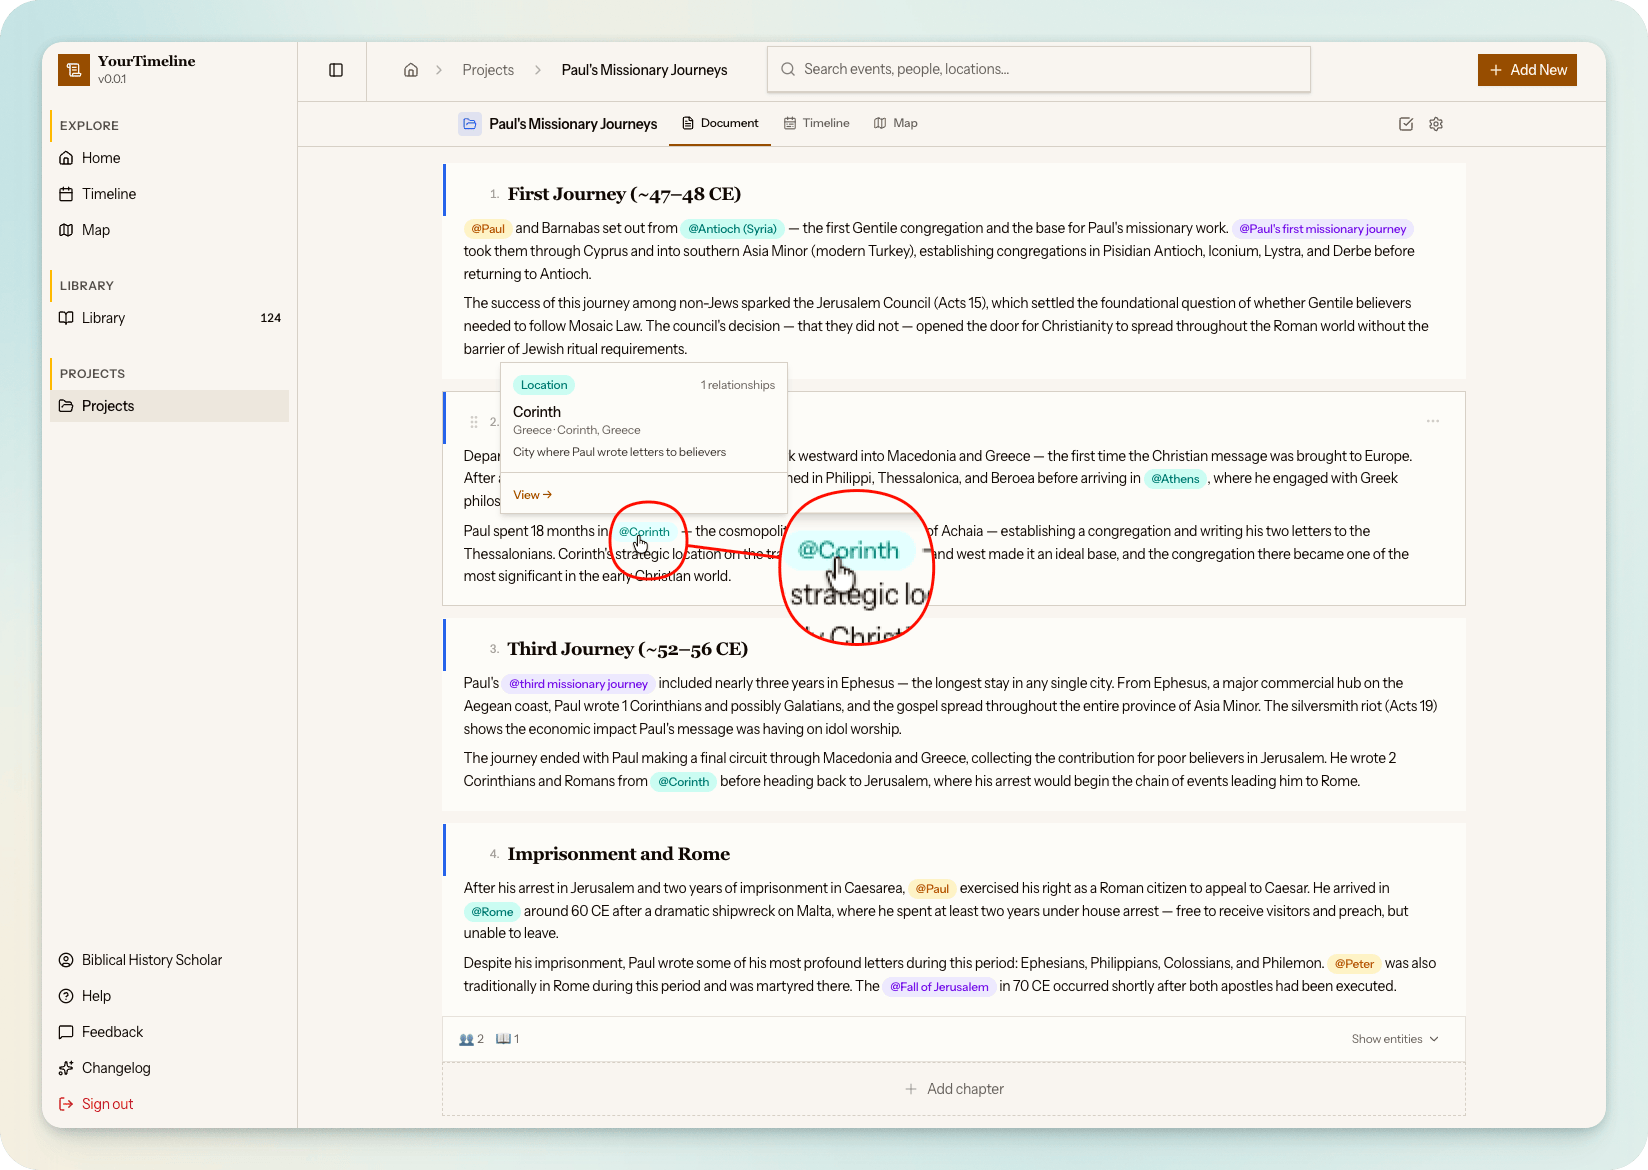Click the @Paul tag in First Journey

click(488, 229)
